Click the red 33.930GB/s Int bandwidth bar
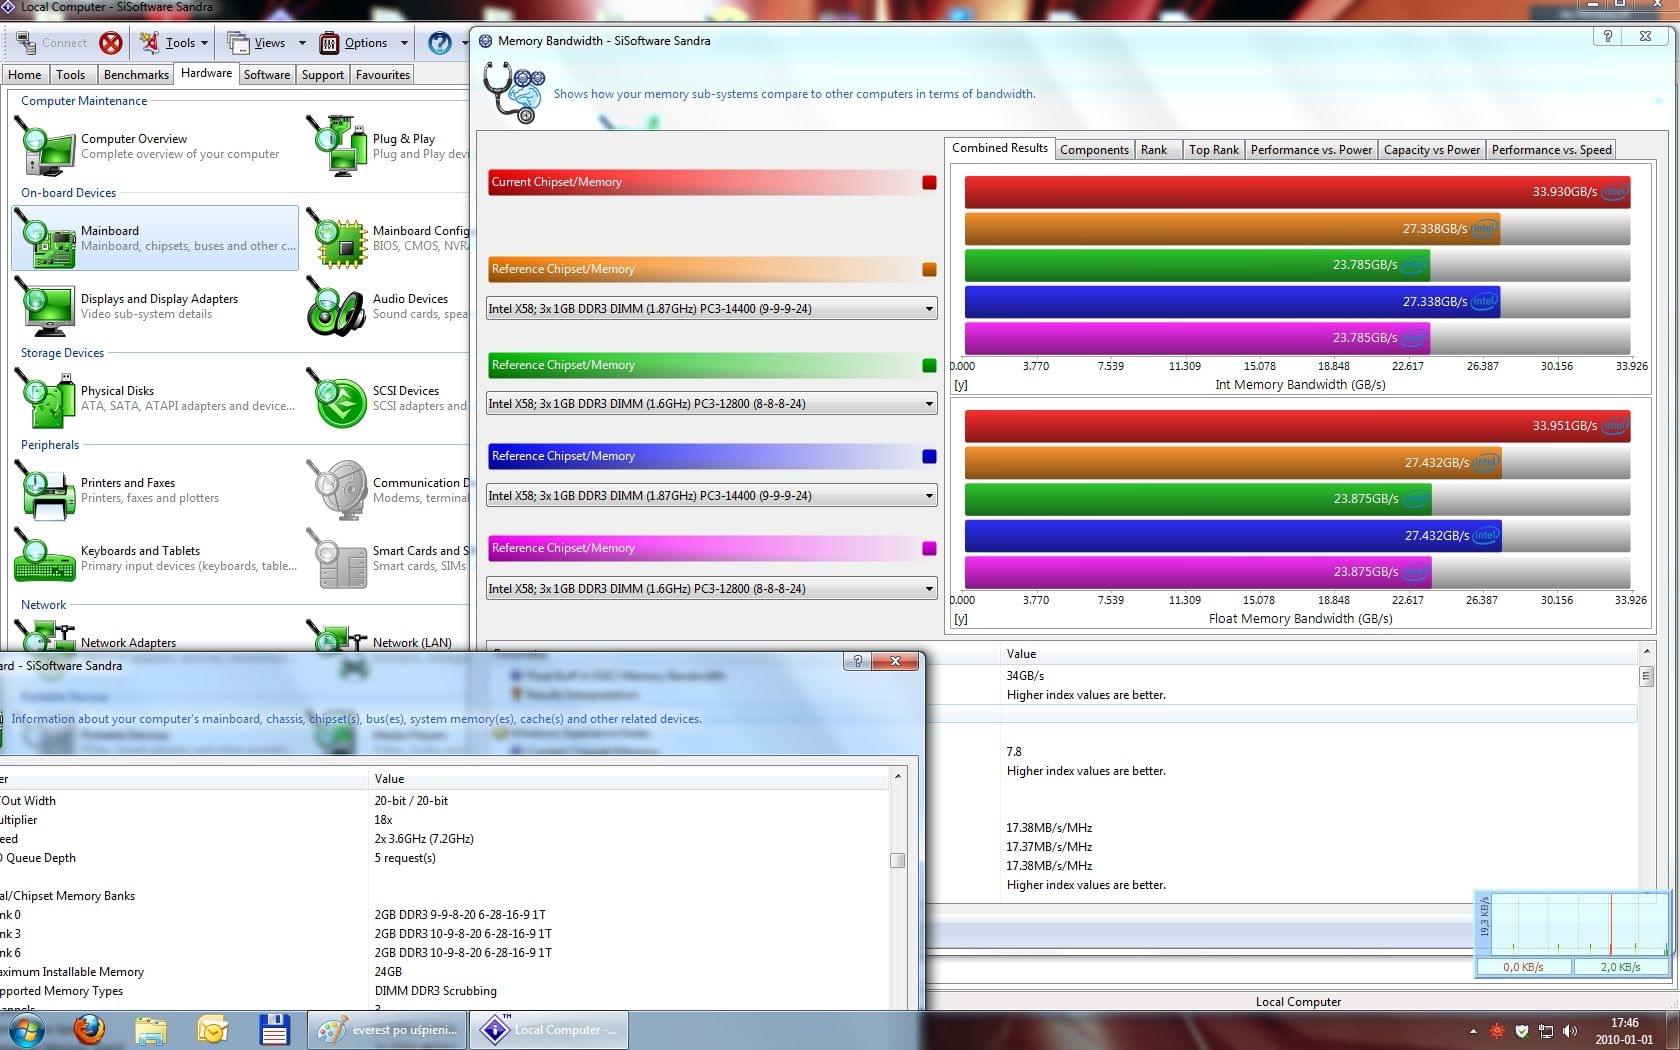 (1297, 192)
